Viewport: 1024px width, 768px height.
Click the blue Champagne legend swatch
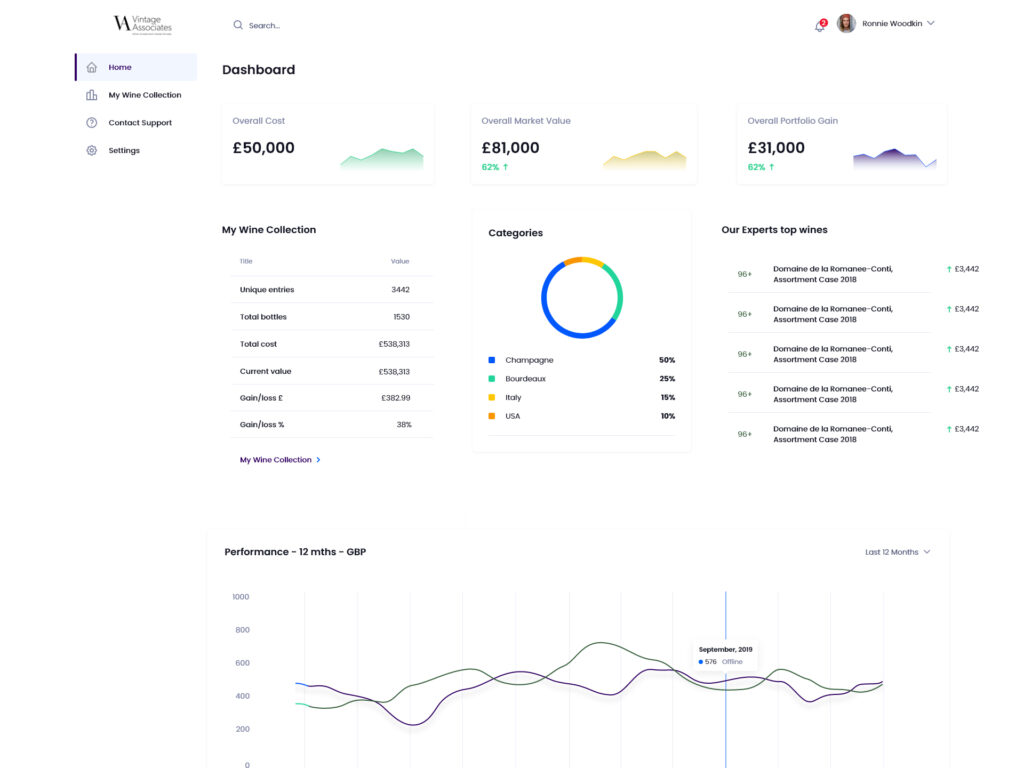click(492, 360)
